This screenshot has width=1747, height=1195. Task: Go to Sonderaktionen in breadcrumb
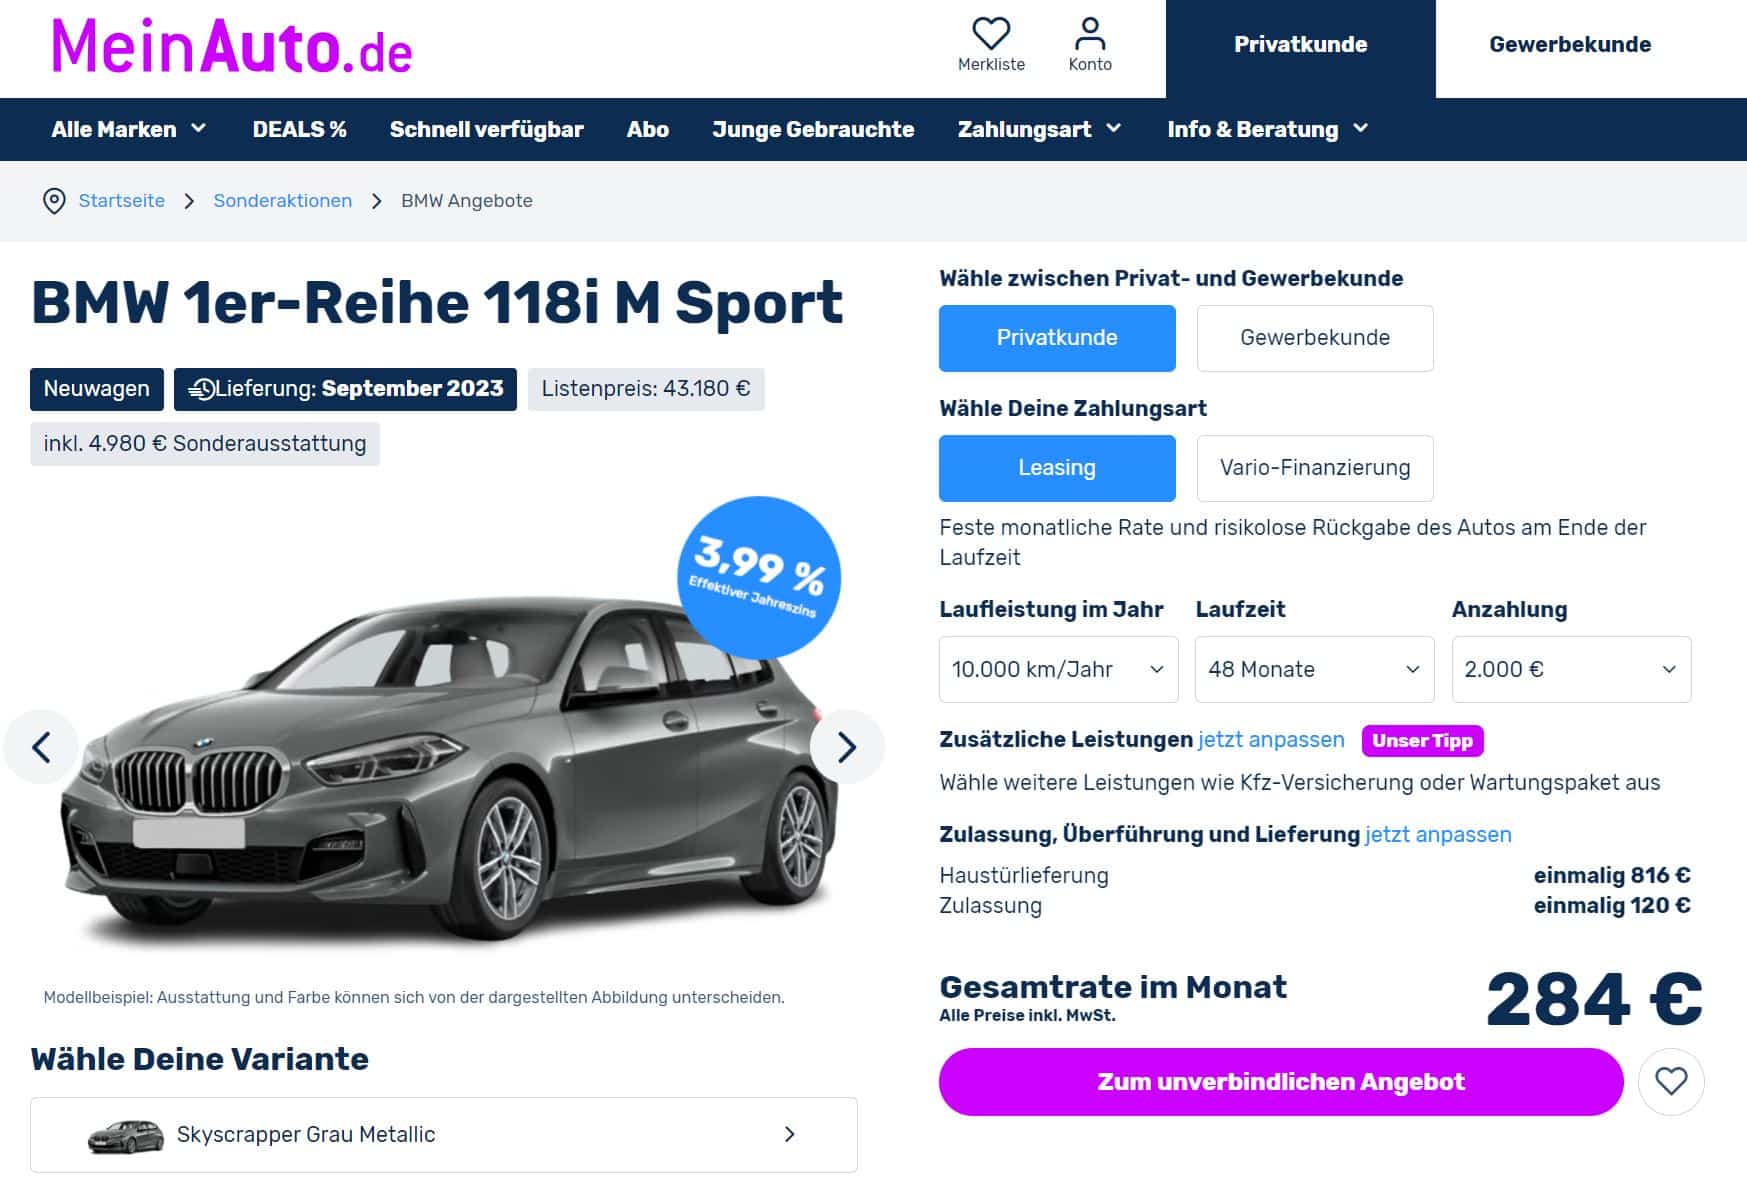point(283,201)
